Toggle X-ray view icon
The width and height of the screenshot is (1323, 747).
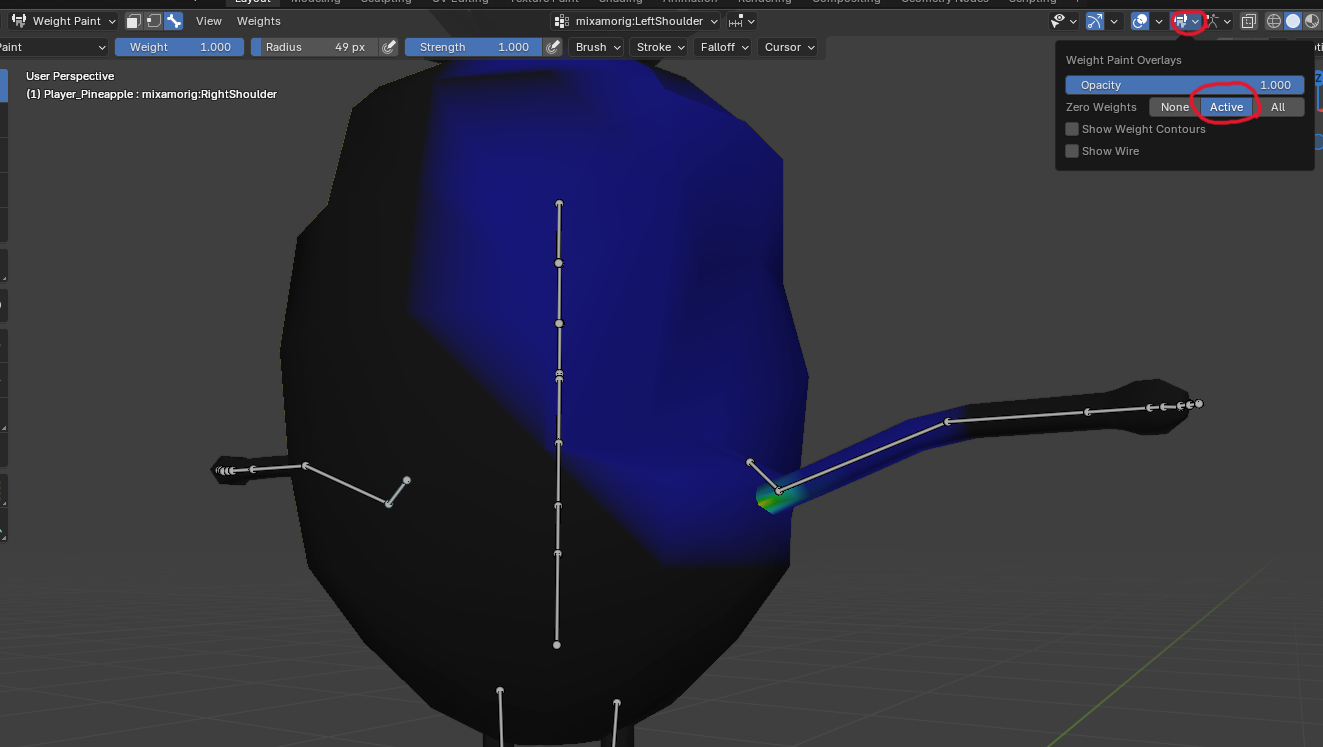(1249, 21)
